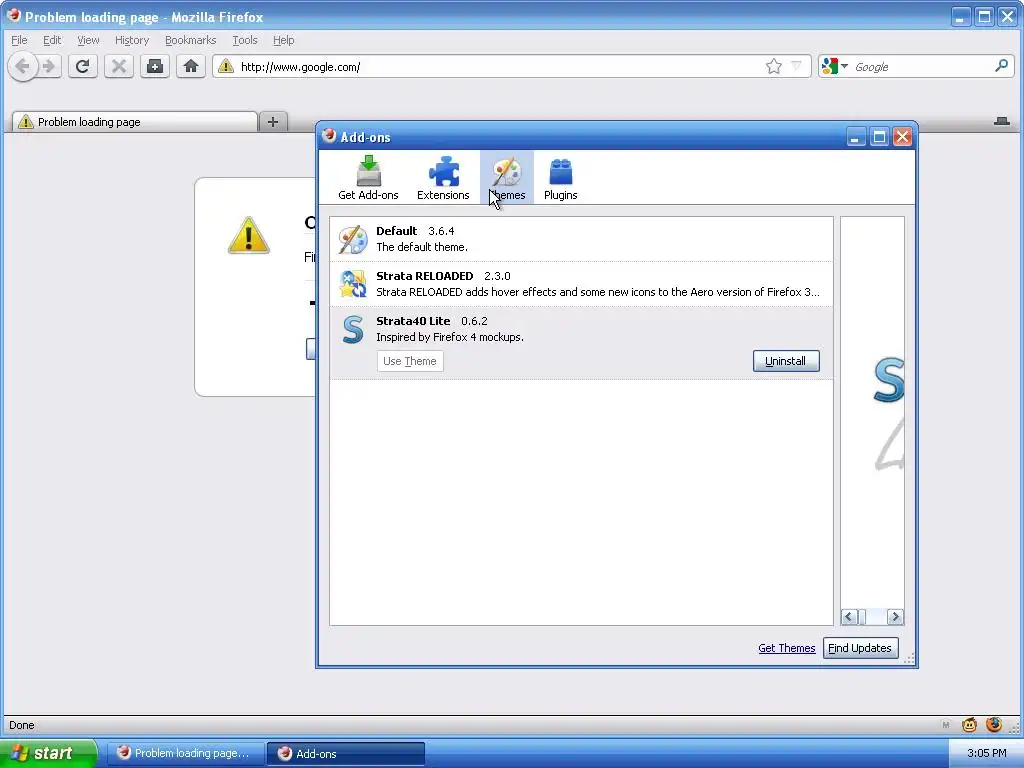Open the Get Themes link
Screen dimensions: 1024x768
[786, 648]
